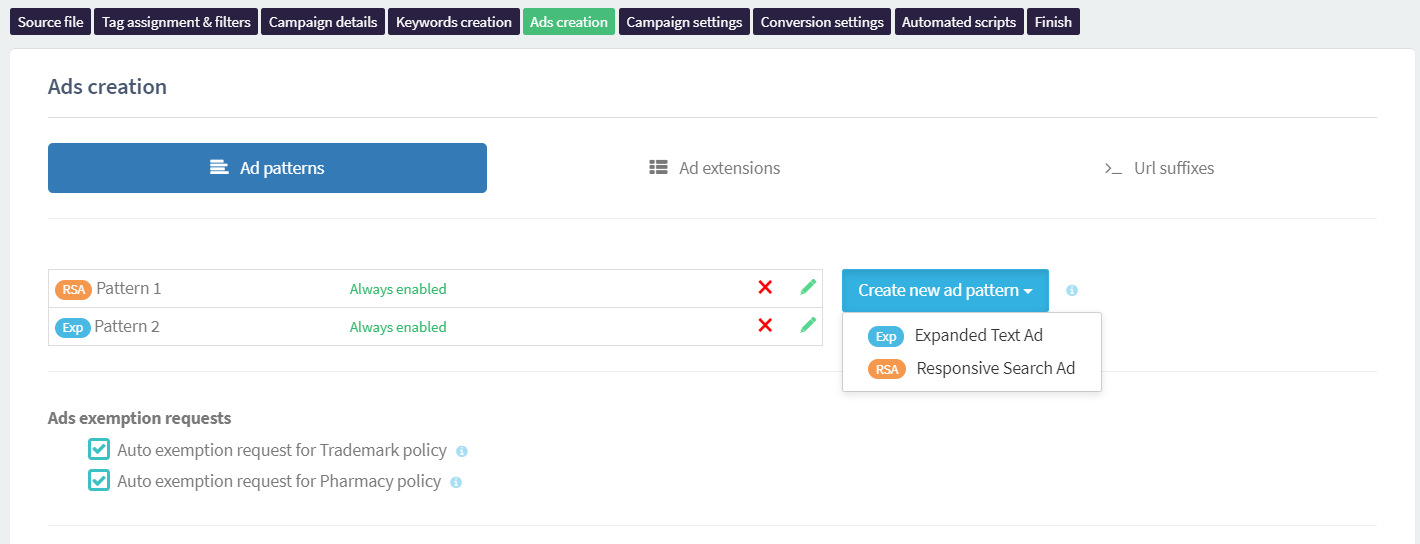Edit Pattern 2 using the pencil icon
This screenshot has width=1420, height=544.
click(808, 325)
